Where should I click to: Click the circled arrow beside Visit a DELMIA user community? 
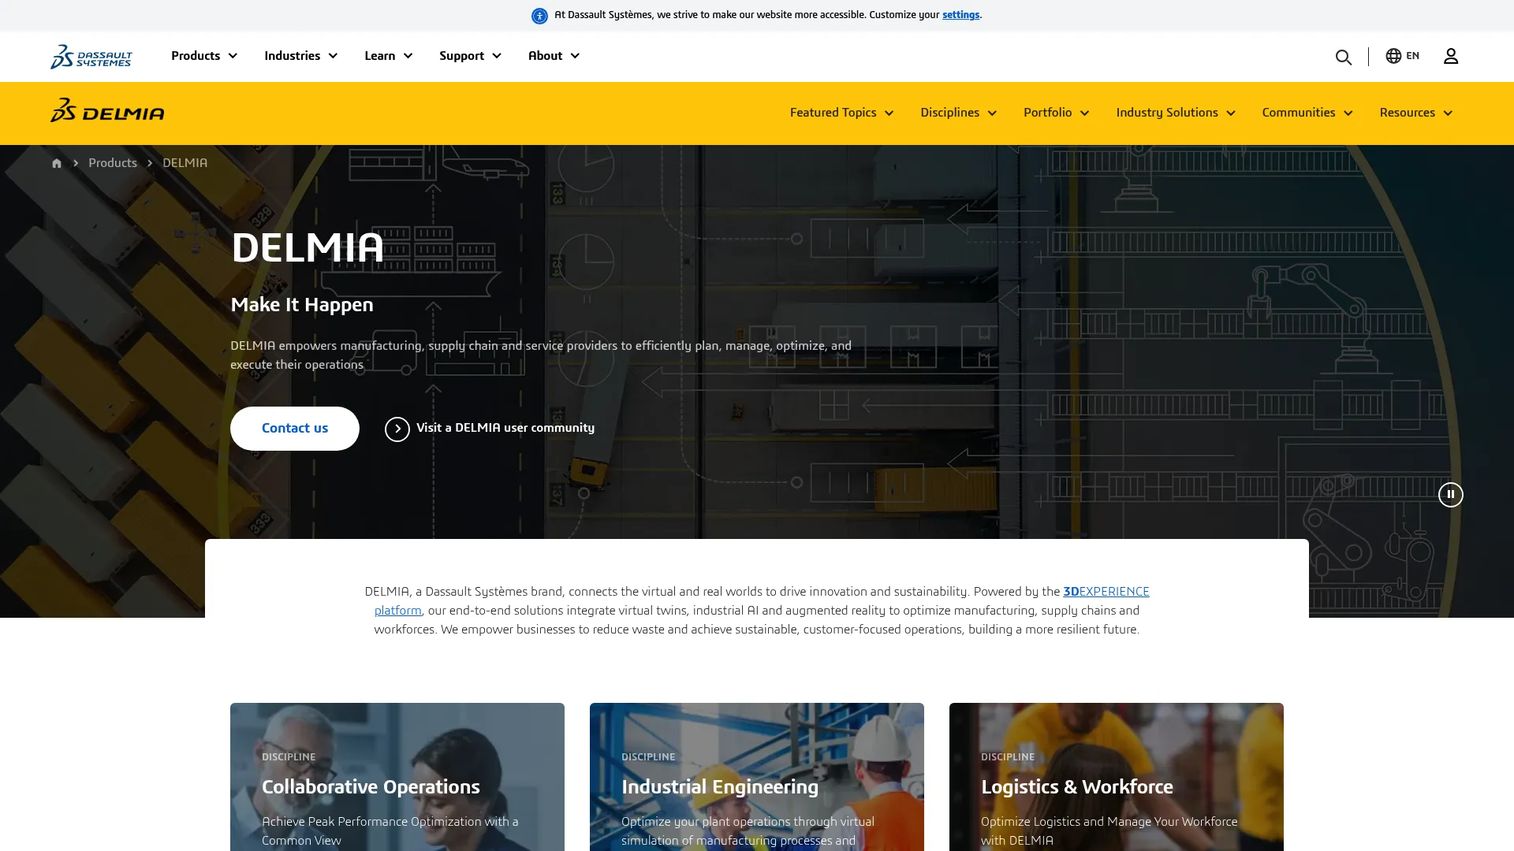(x=397, y=429)
